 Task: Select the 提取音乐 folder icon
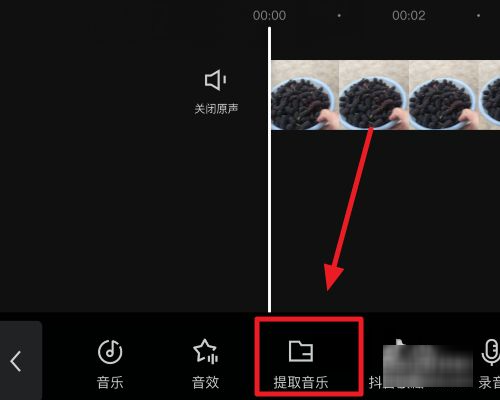pos(301,351)
